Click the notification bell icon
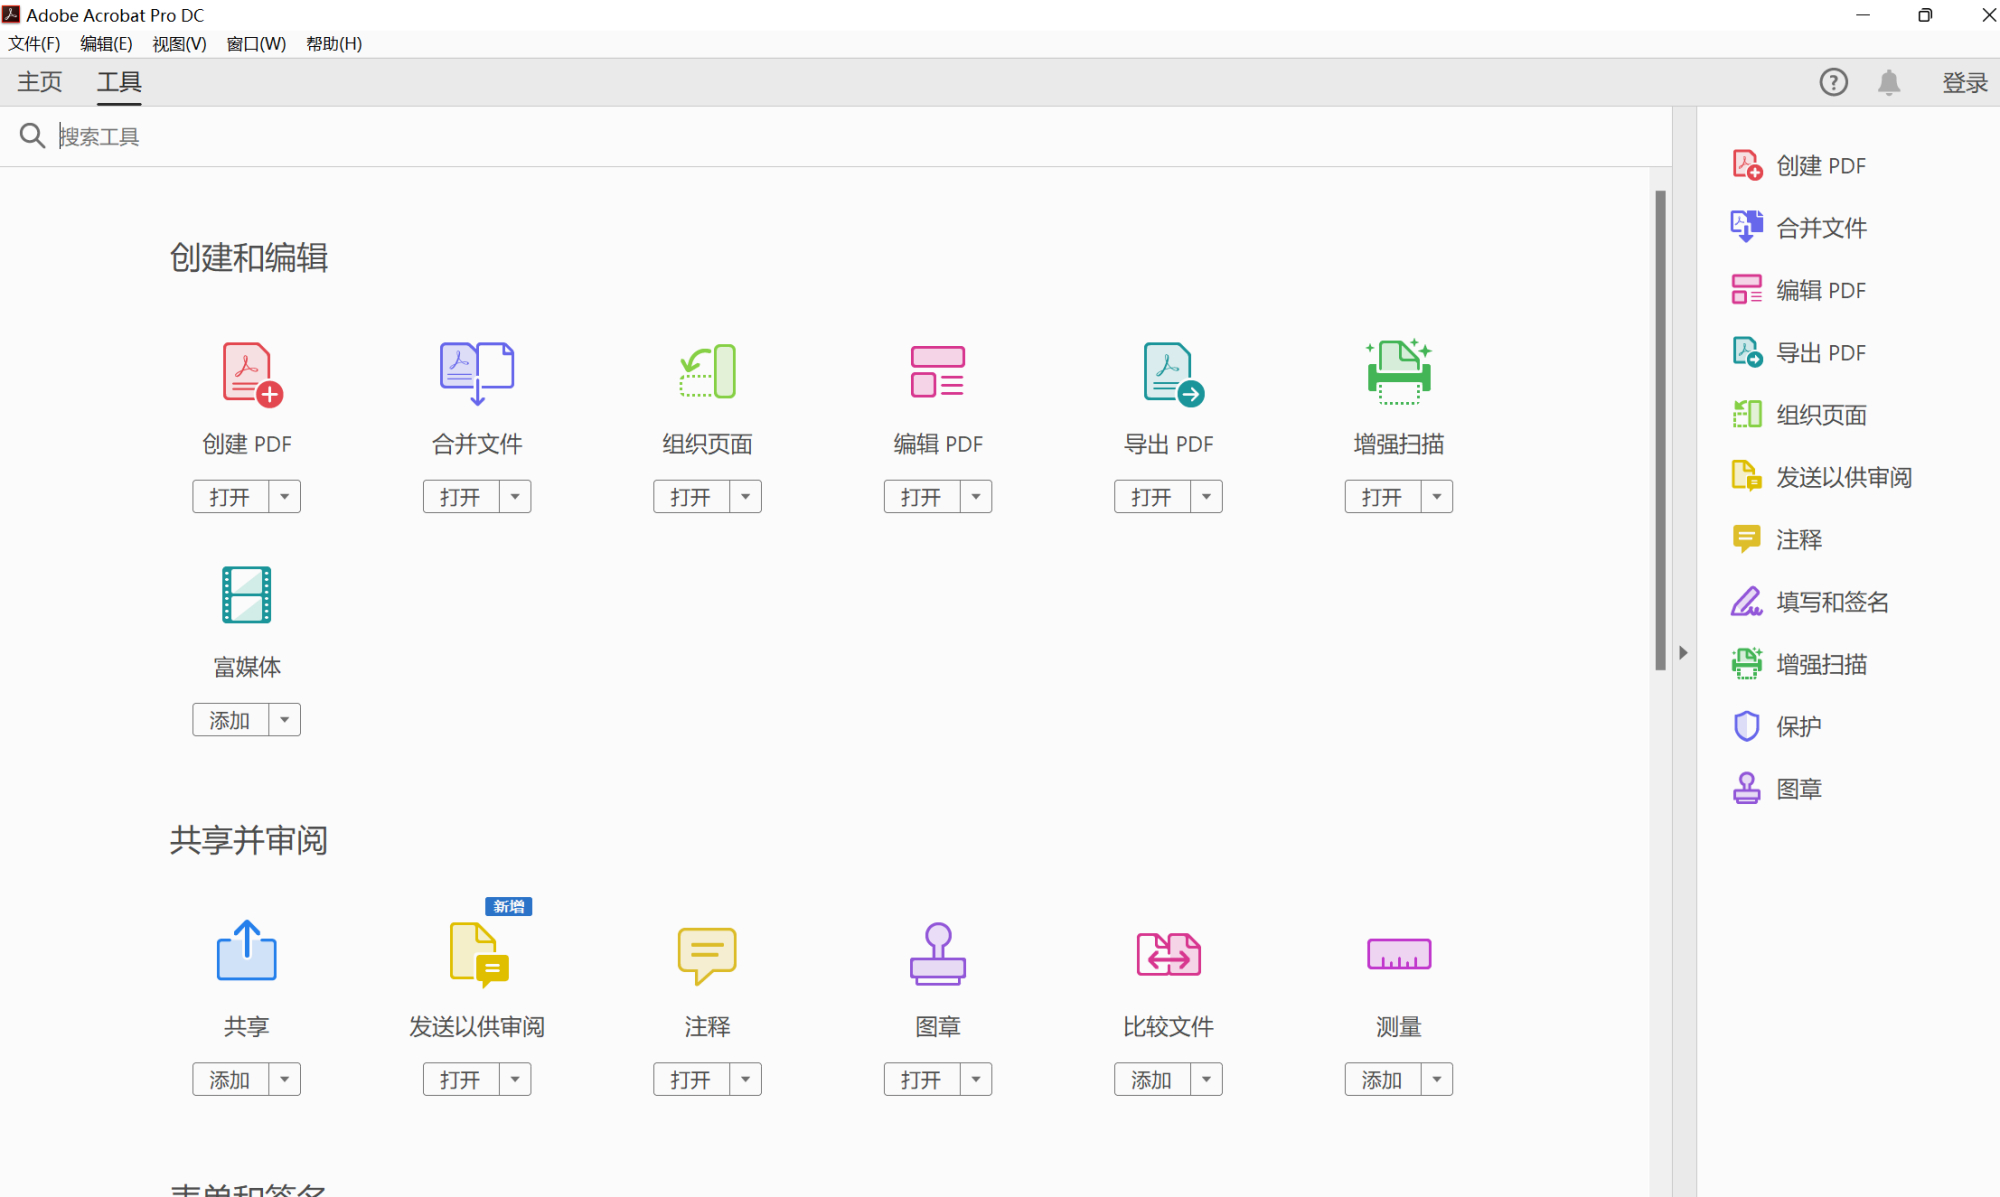The height and width of the screenshot is (1197, 2000). pyautogui.click(x=1888, y=82)
